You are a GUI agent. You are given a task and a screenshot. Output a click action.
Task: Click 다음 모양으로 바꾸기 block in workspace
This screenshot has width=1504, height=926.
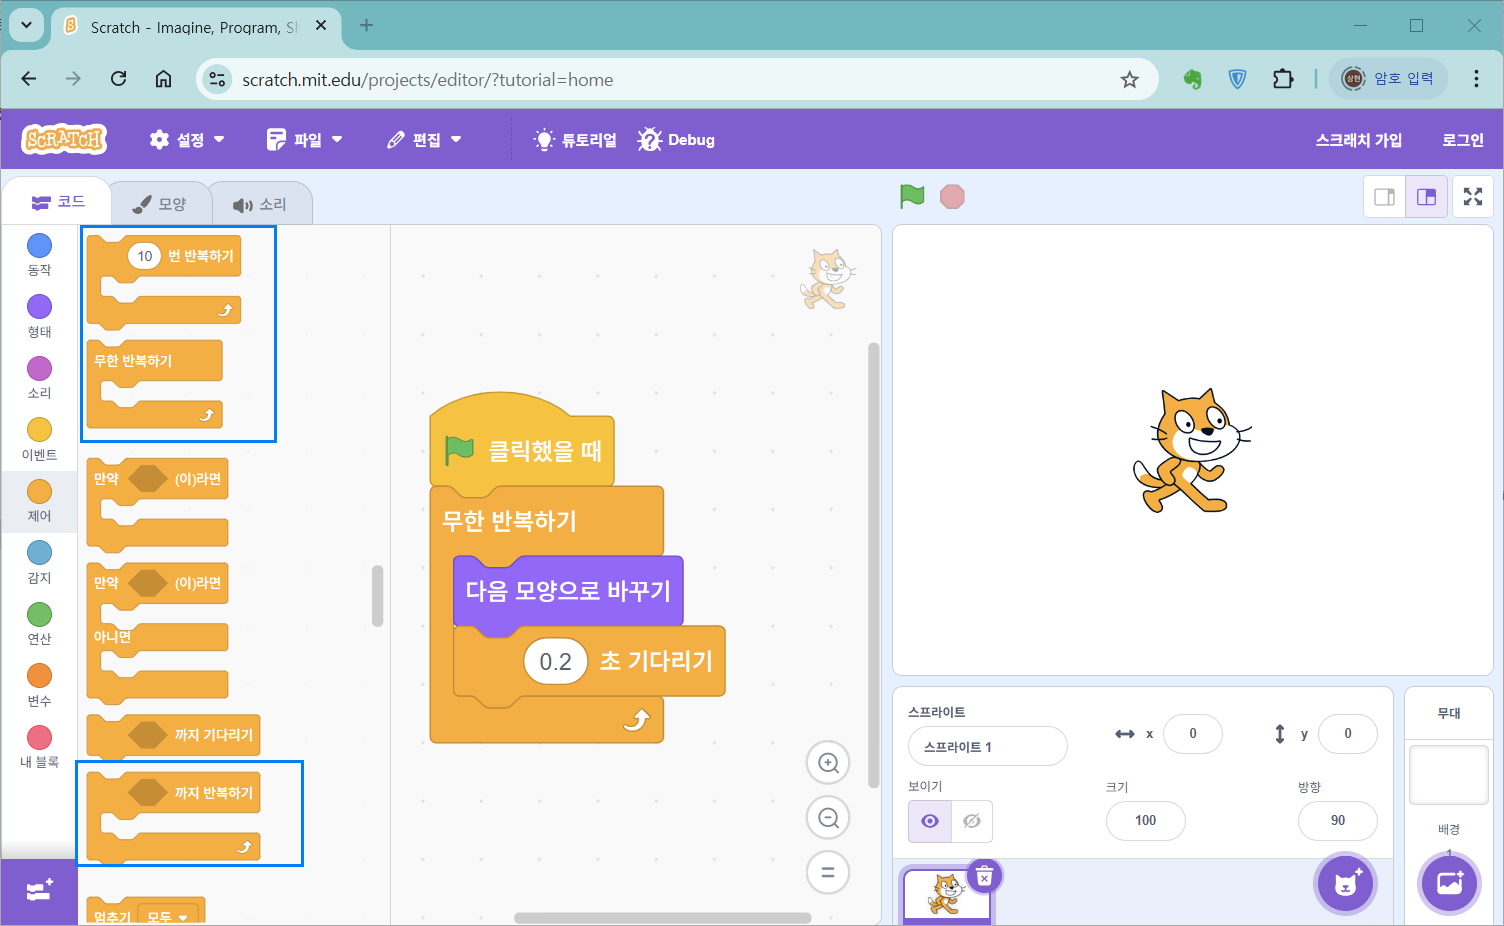coord(567,591)
